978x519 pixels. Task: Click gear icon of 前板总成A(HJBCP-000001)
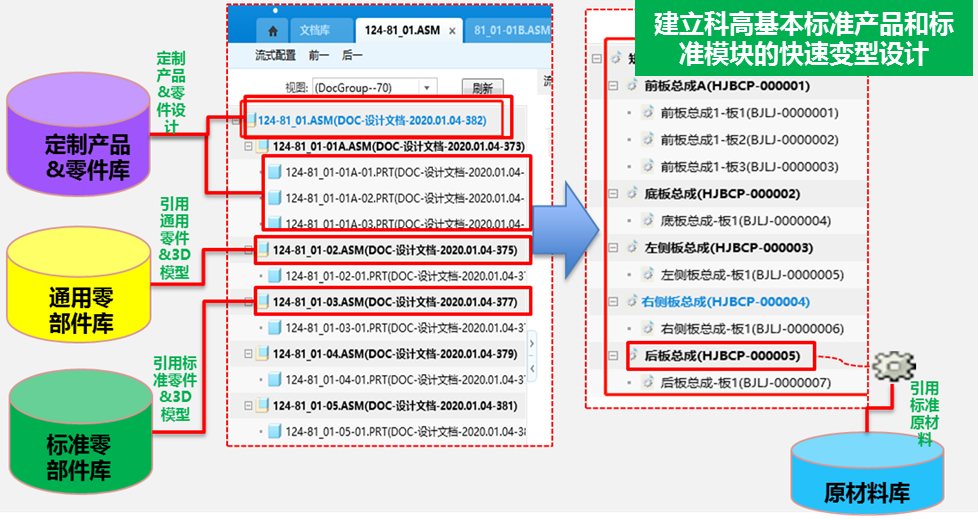(632, 85)
